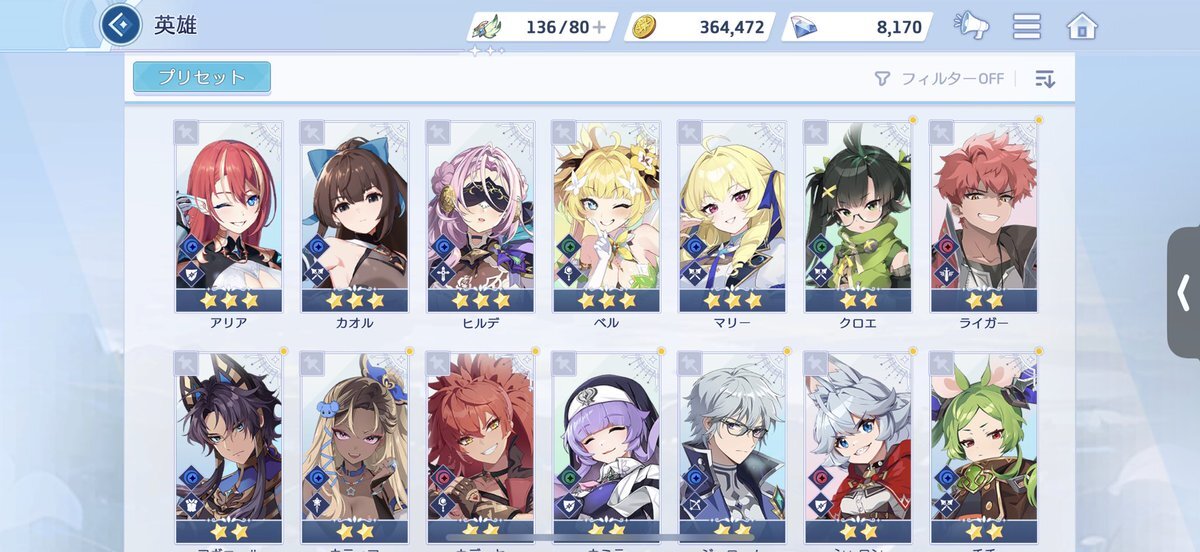Toggle the pin icon on アリア card
This screenshot has width=1200, height=552.
pyautogui.click(x=186, y=133)
